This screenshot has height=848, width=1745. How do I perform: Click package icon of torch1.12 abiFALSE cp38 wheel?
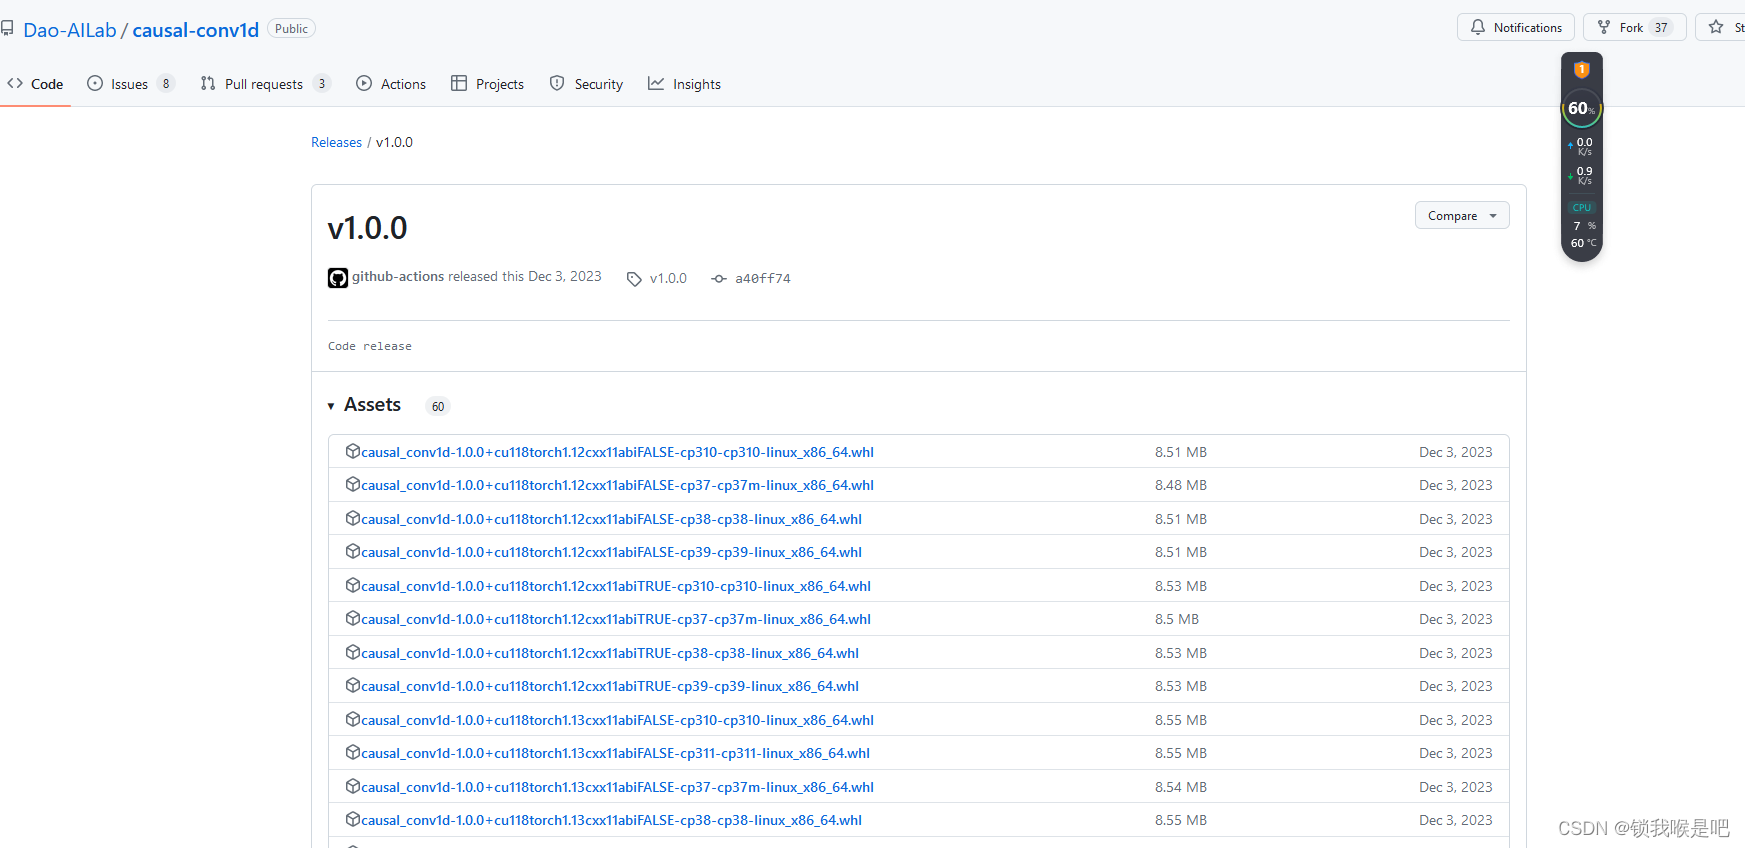tap(353, 518)
